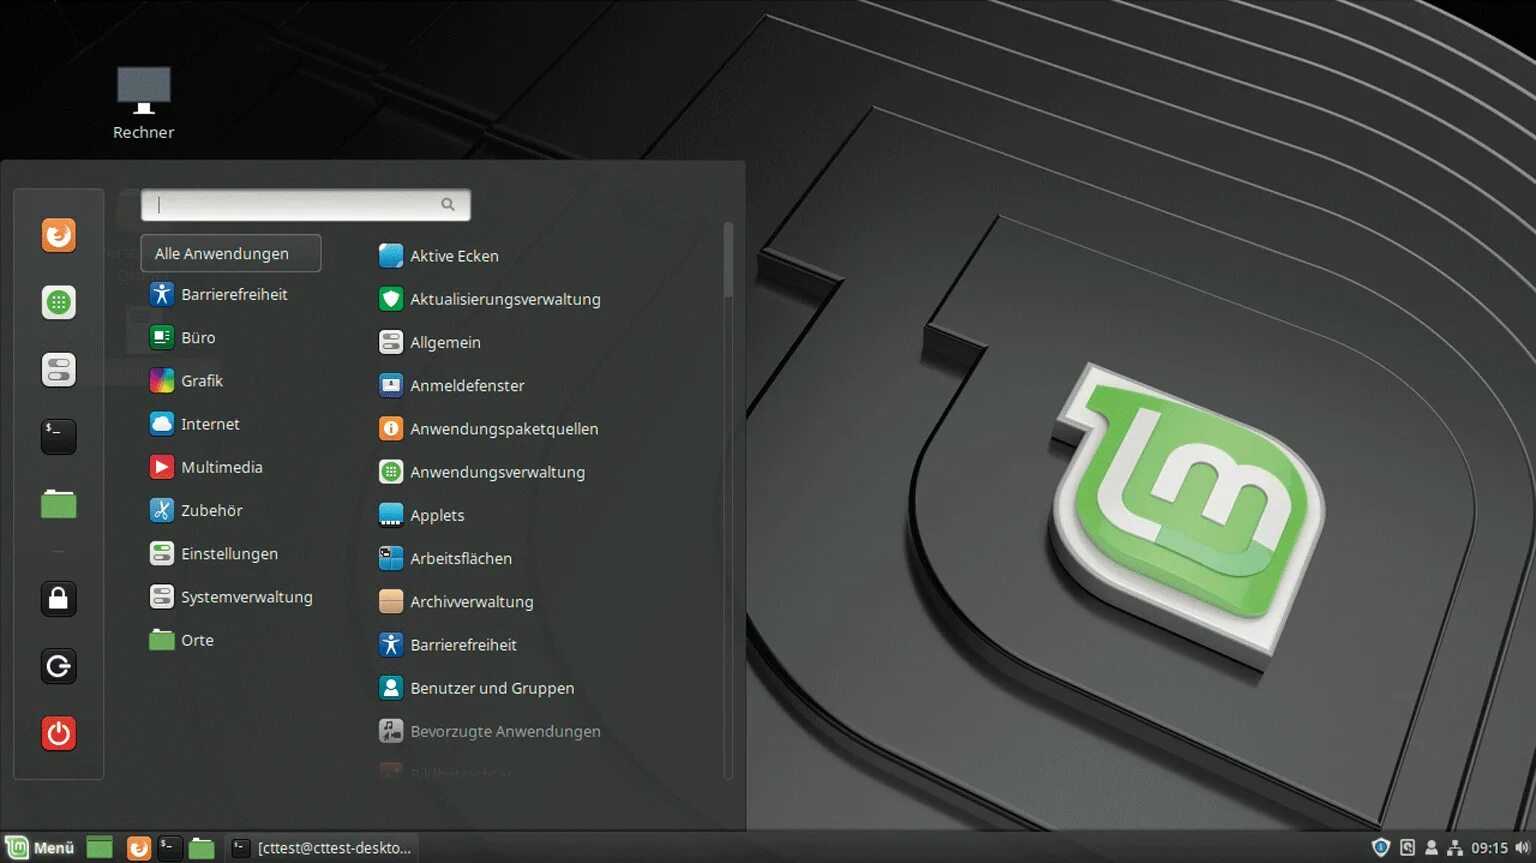Image resolution: width=1536 pixels, height=863 pixels.
Task: Log out using the sidebar logout icon
Action: tap(58, 666)
